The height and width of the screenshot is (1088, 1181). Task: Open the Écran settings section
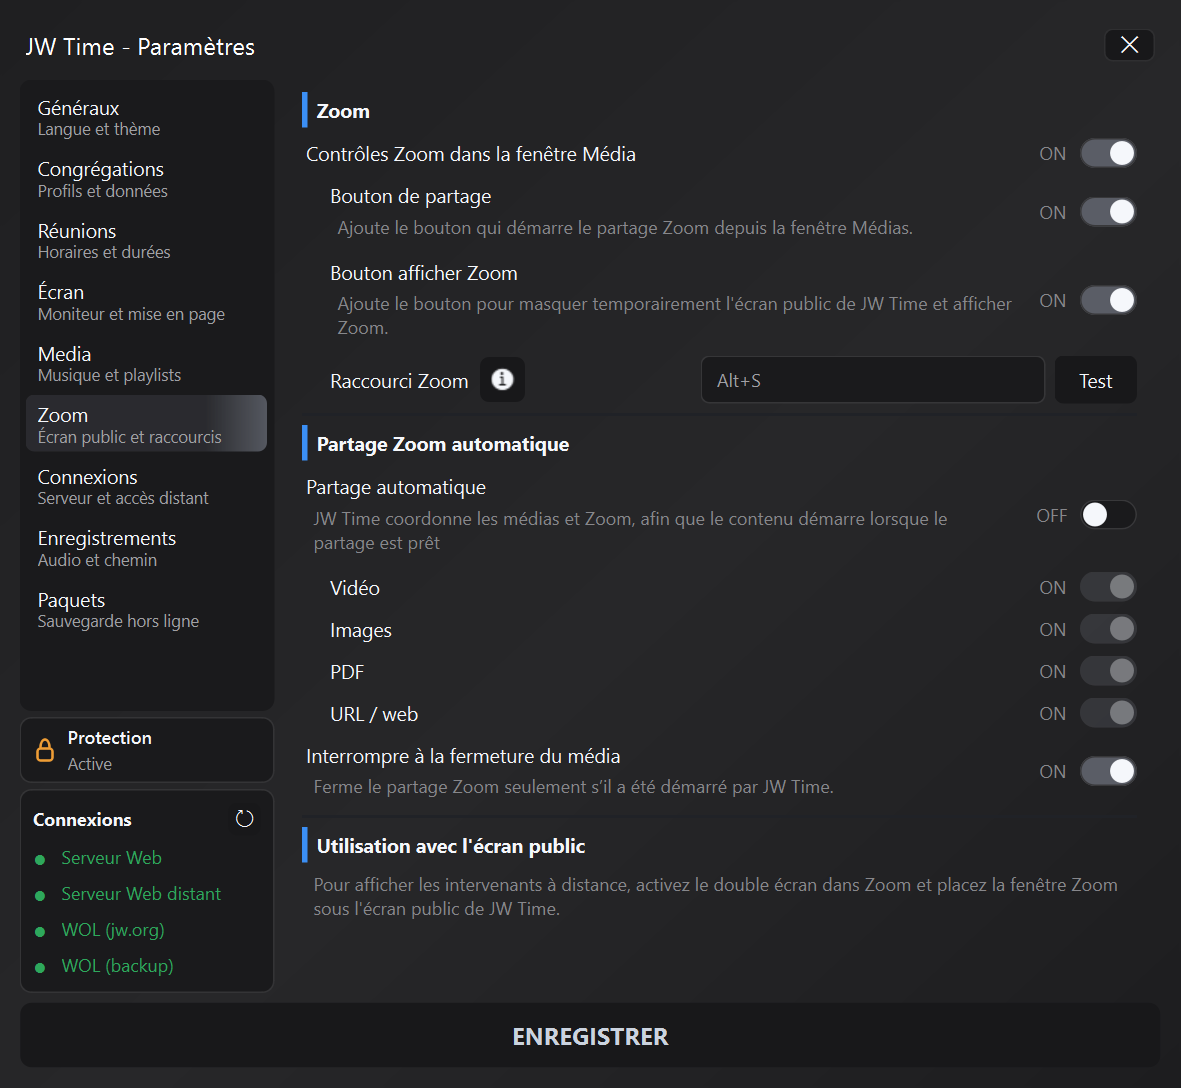(x=146, y=303)
